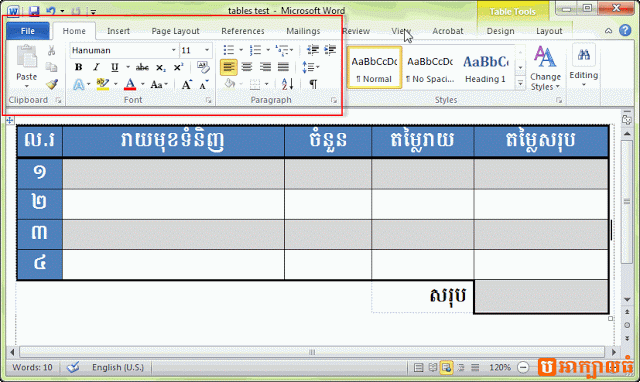Open the Hanuman font name dropdown

point(173,50)
